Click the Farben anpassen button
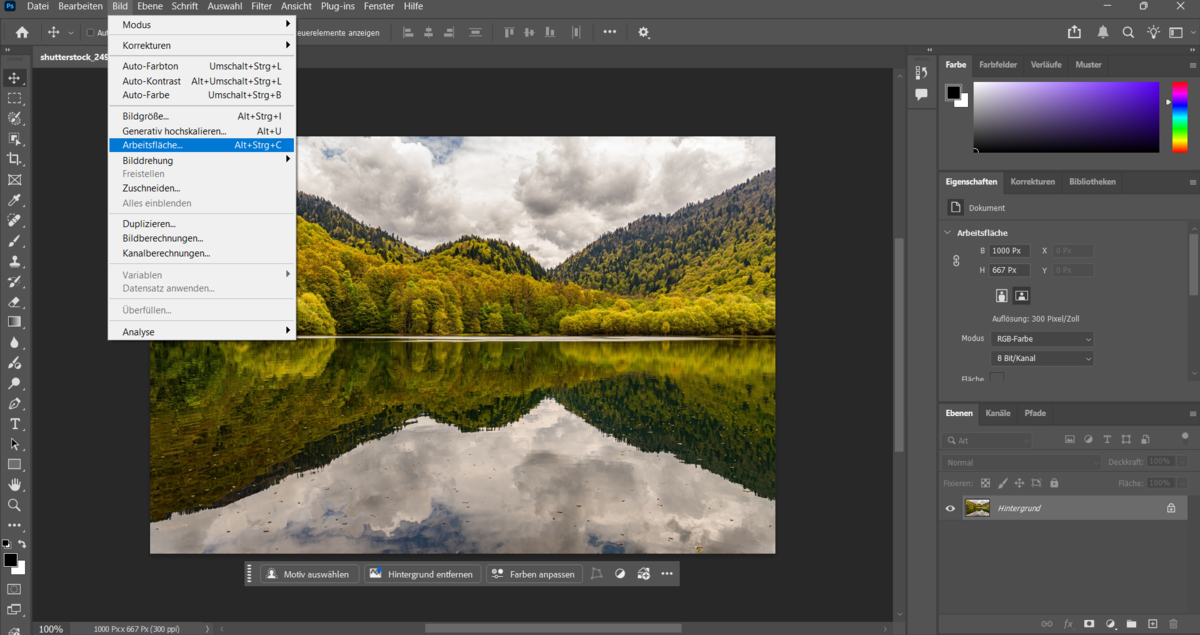Viewport: 1200px width, 635px height. coord(534,573)
